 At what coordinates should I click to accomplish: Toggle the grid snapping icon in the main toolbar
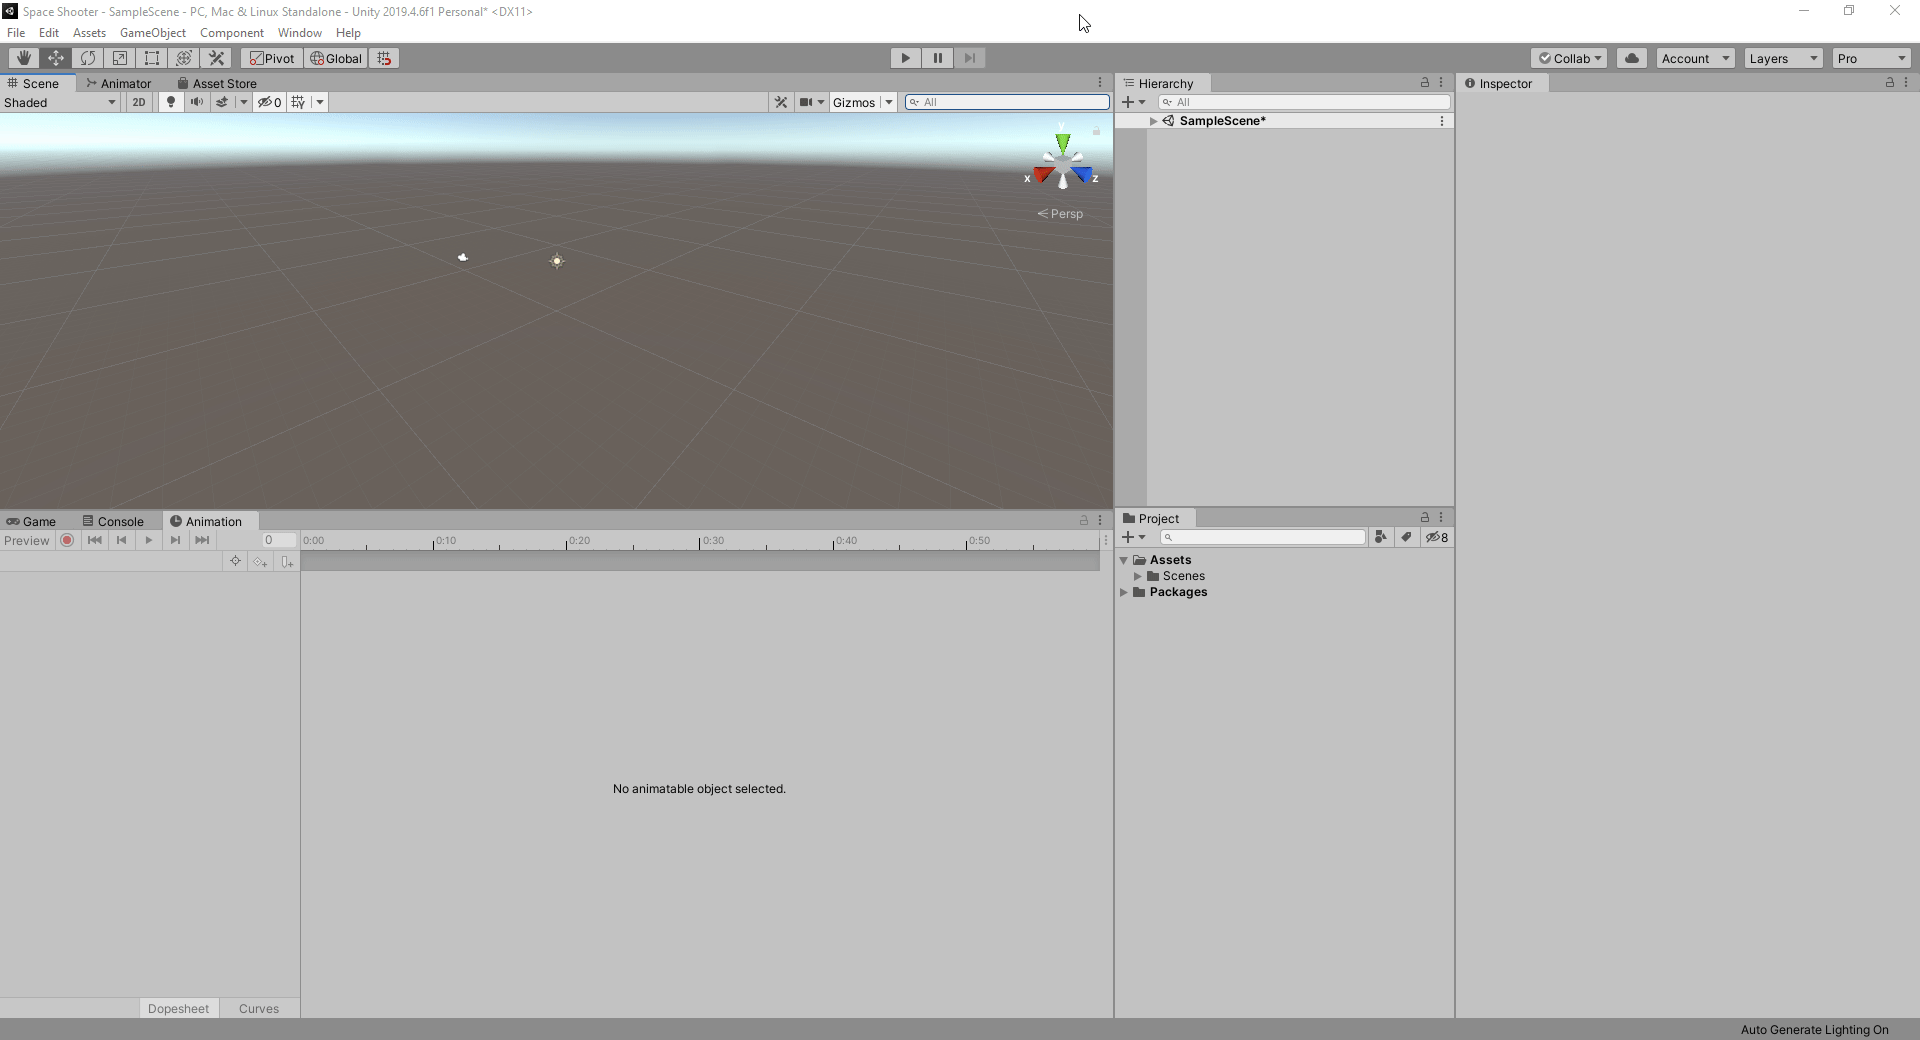coord(384,58)
